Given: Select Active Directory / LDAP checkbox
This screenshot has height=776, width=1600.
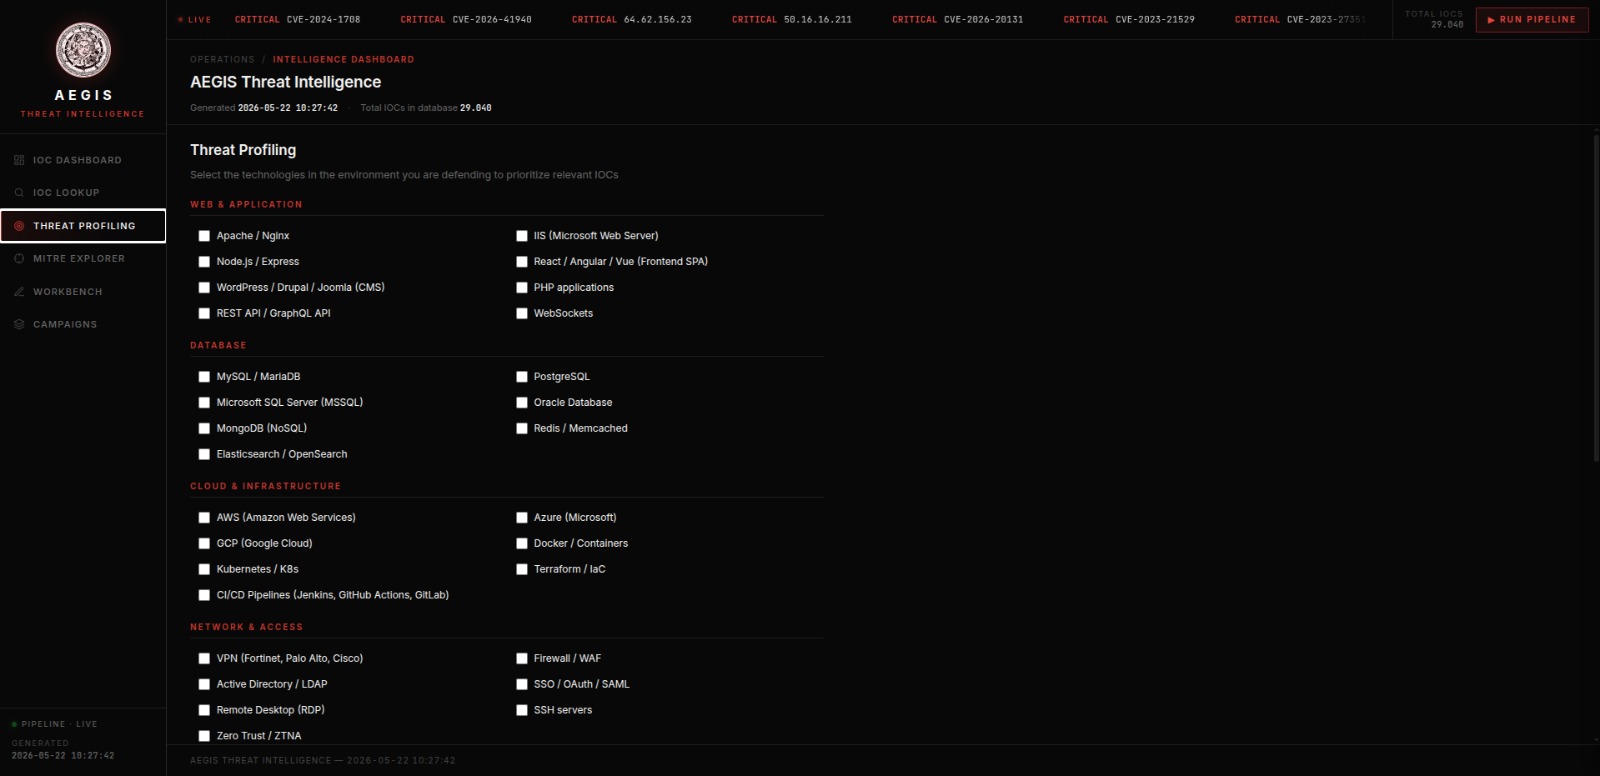Looking at the screenshot, I should (x=204, y=685).
